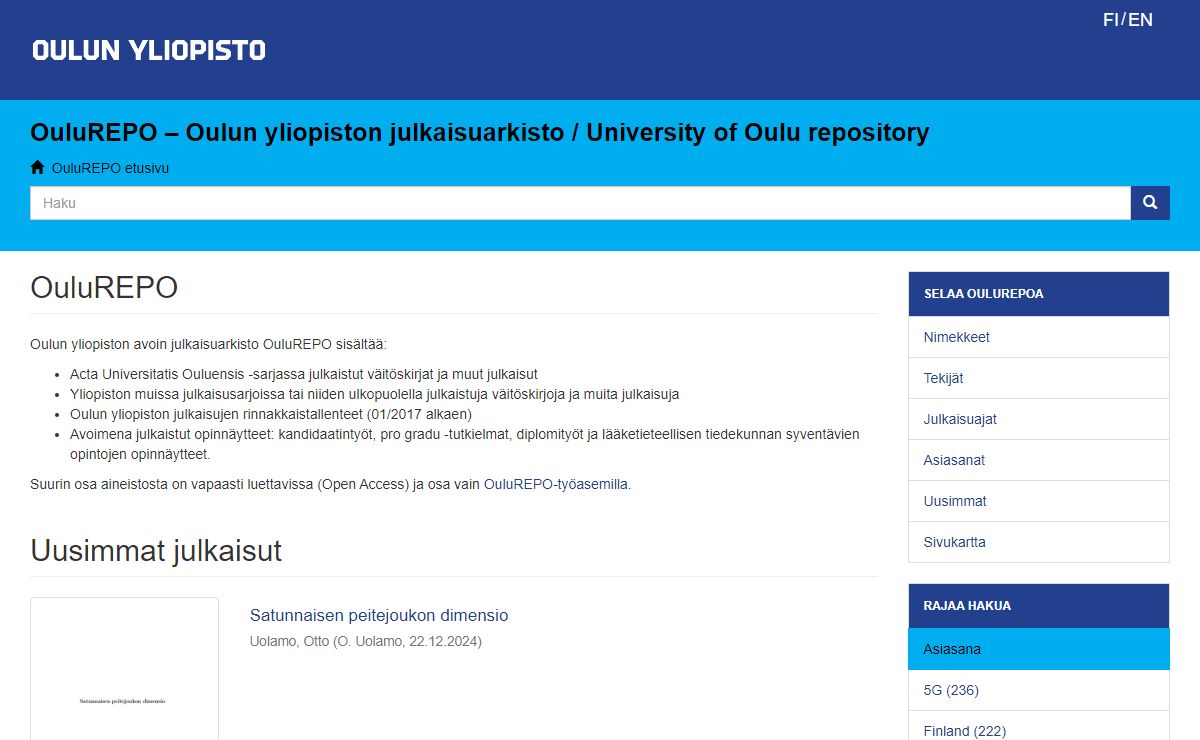
Task: Select the Asiasana filter heading
Action: (1039, 649)
